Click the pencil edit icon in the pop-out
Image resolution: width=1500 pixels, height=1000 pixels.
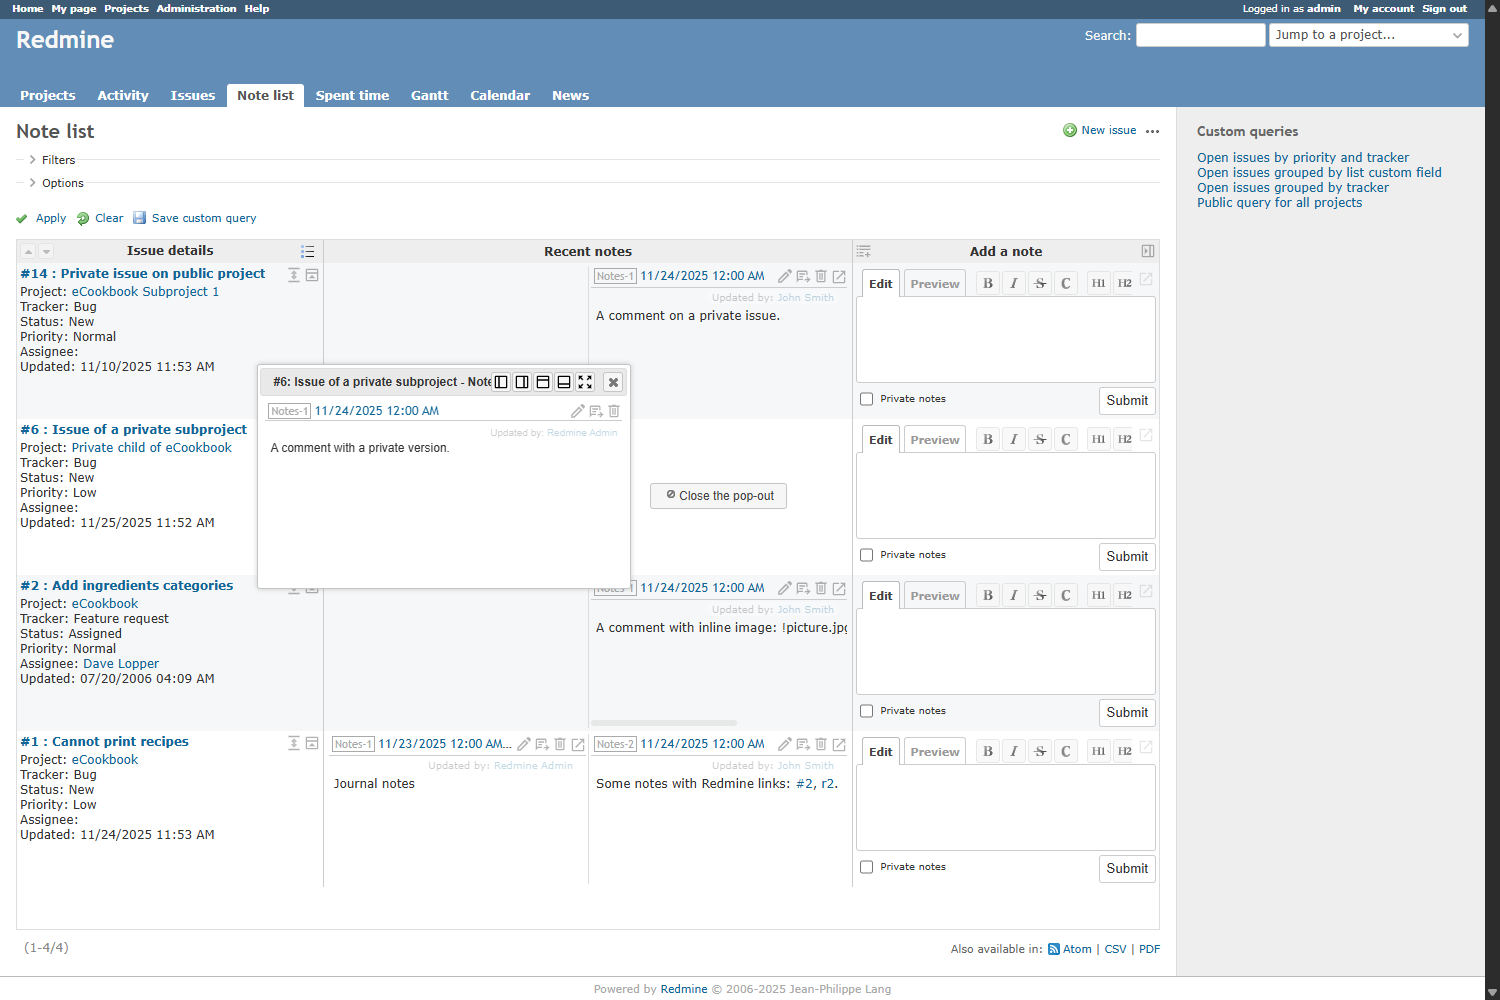click(x=577, y=411)
